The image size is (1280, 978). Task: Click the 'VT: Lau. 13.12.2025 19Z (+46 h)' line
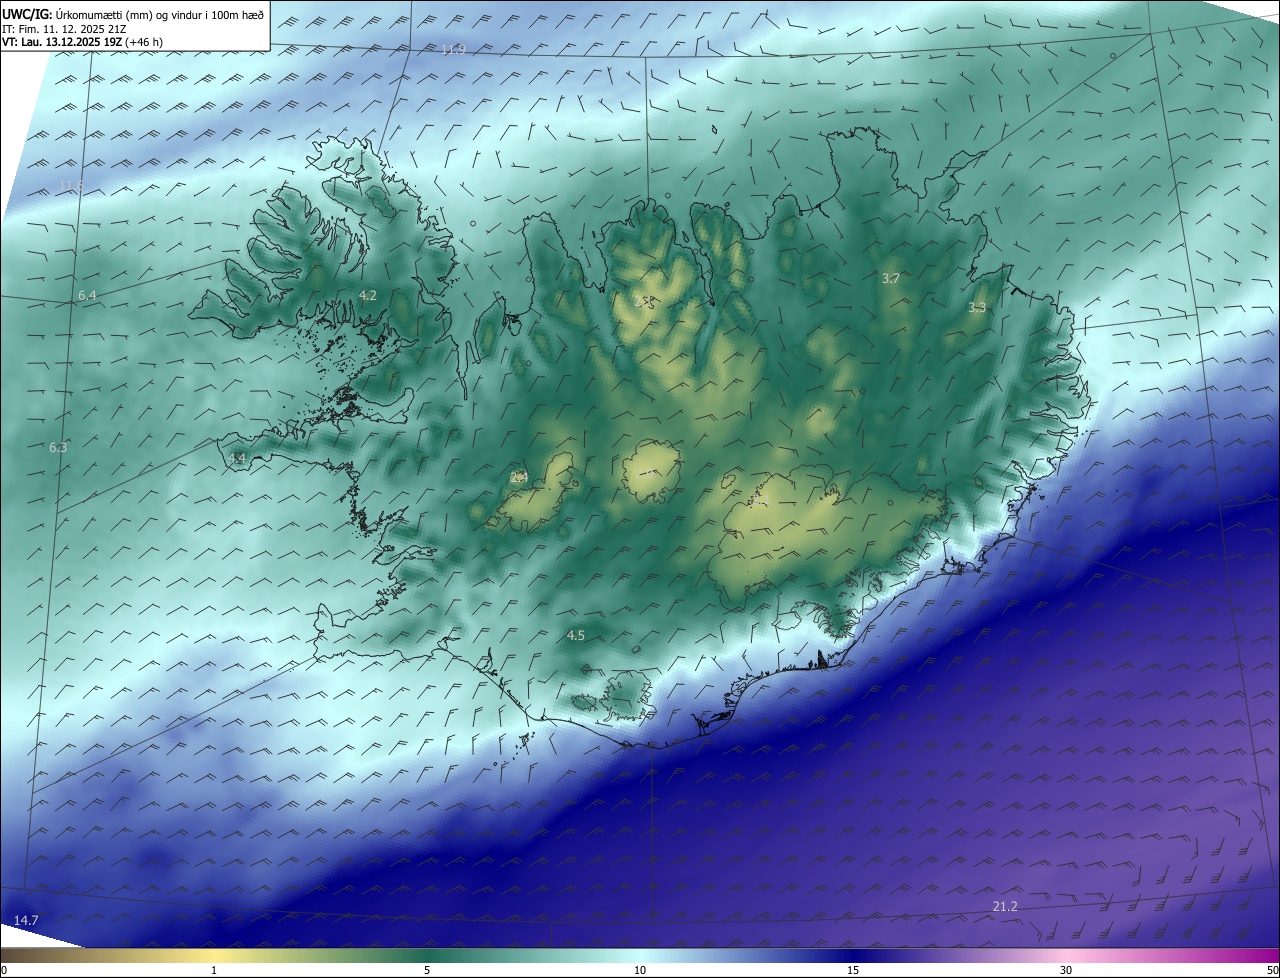point(82,43)
